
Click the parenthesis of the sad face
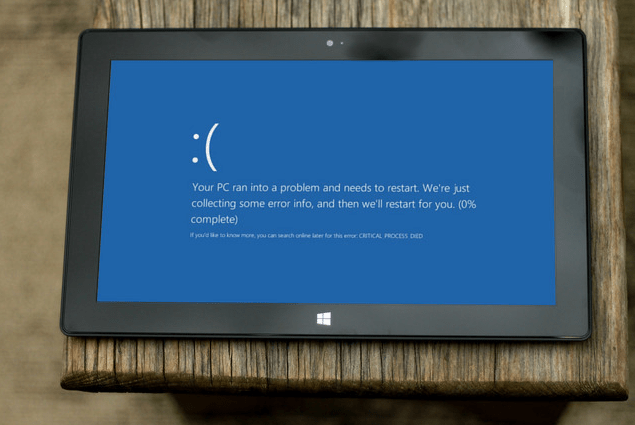point(211,148)
